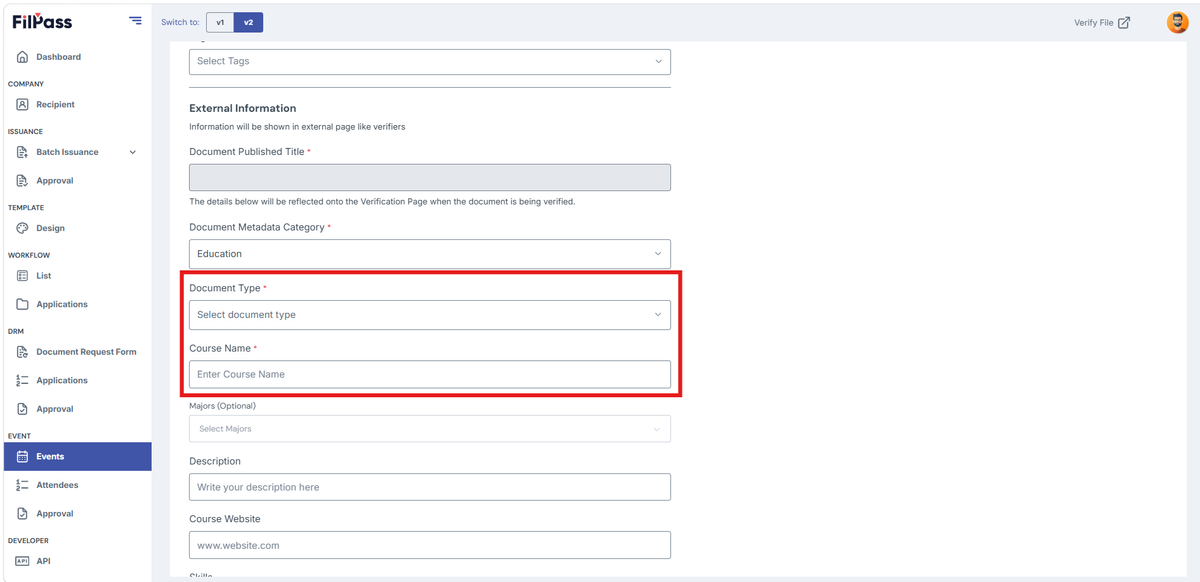Click the Document Type label
This screenshot has height=582, width=1200.
[x=225, y=288]
